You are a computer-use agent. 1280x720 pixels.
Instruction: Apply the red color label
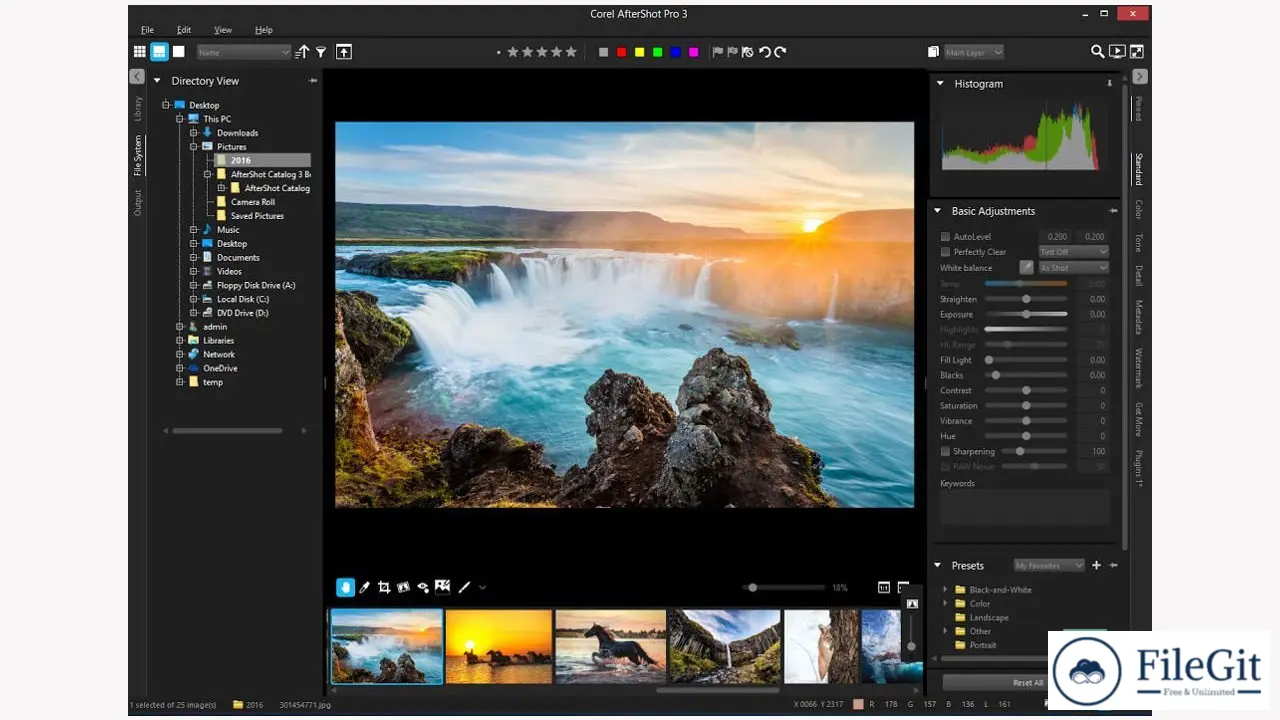pos(621,52)
